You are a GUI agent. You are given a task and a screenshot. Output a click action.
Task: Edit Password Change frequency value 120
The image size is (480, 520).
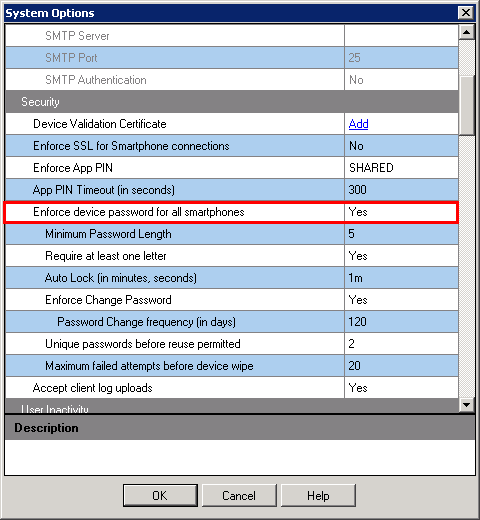click(401, 322)
